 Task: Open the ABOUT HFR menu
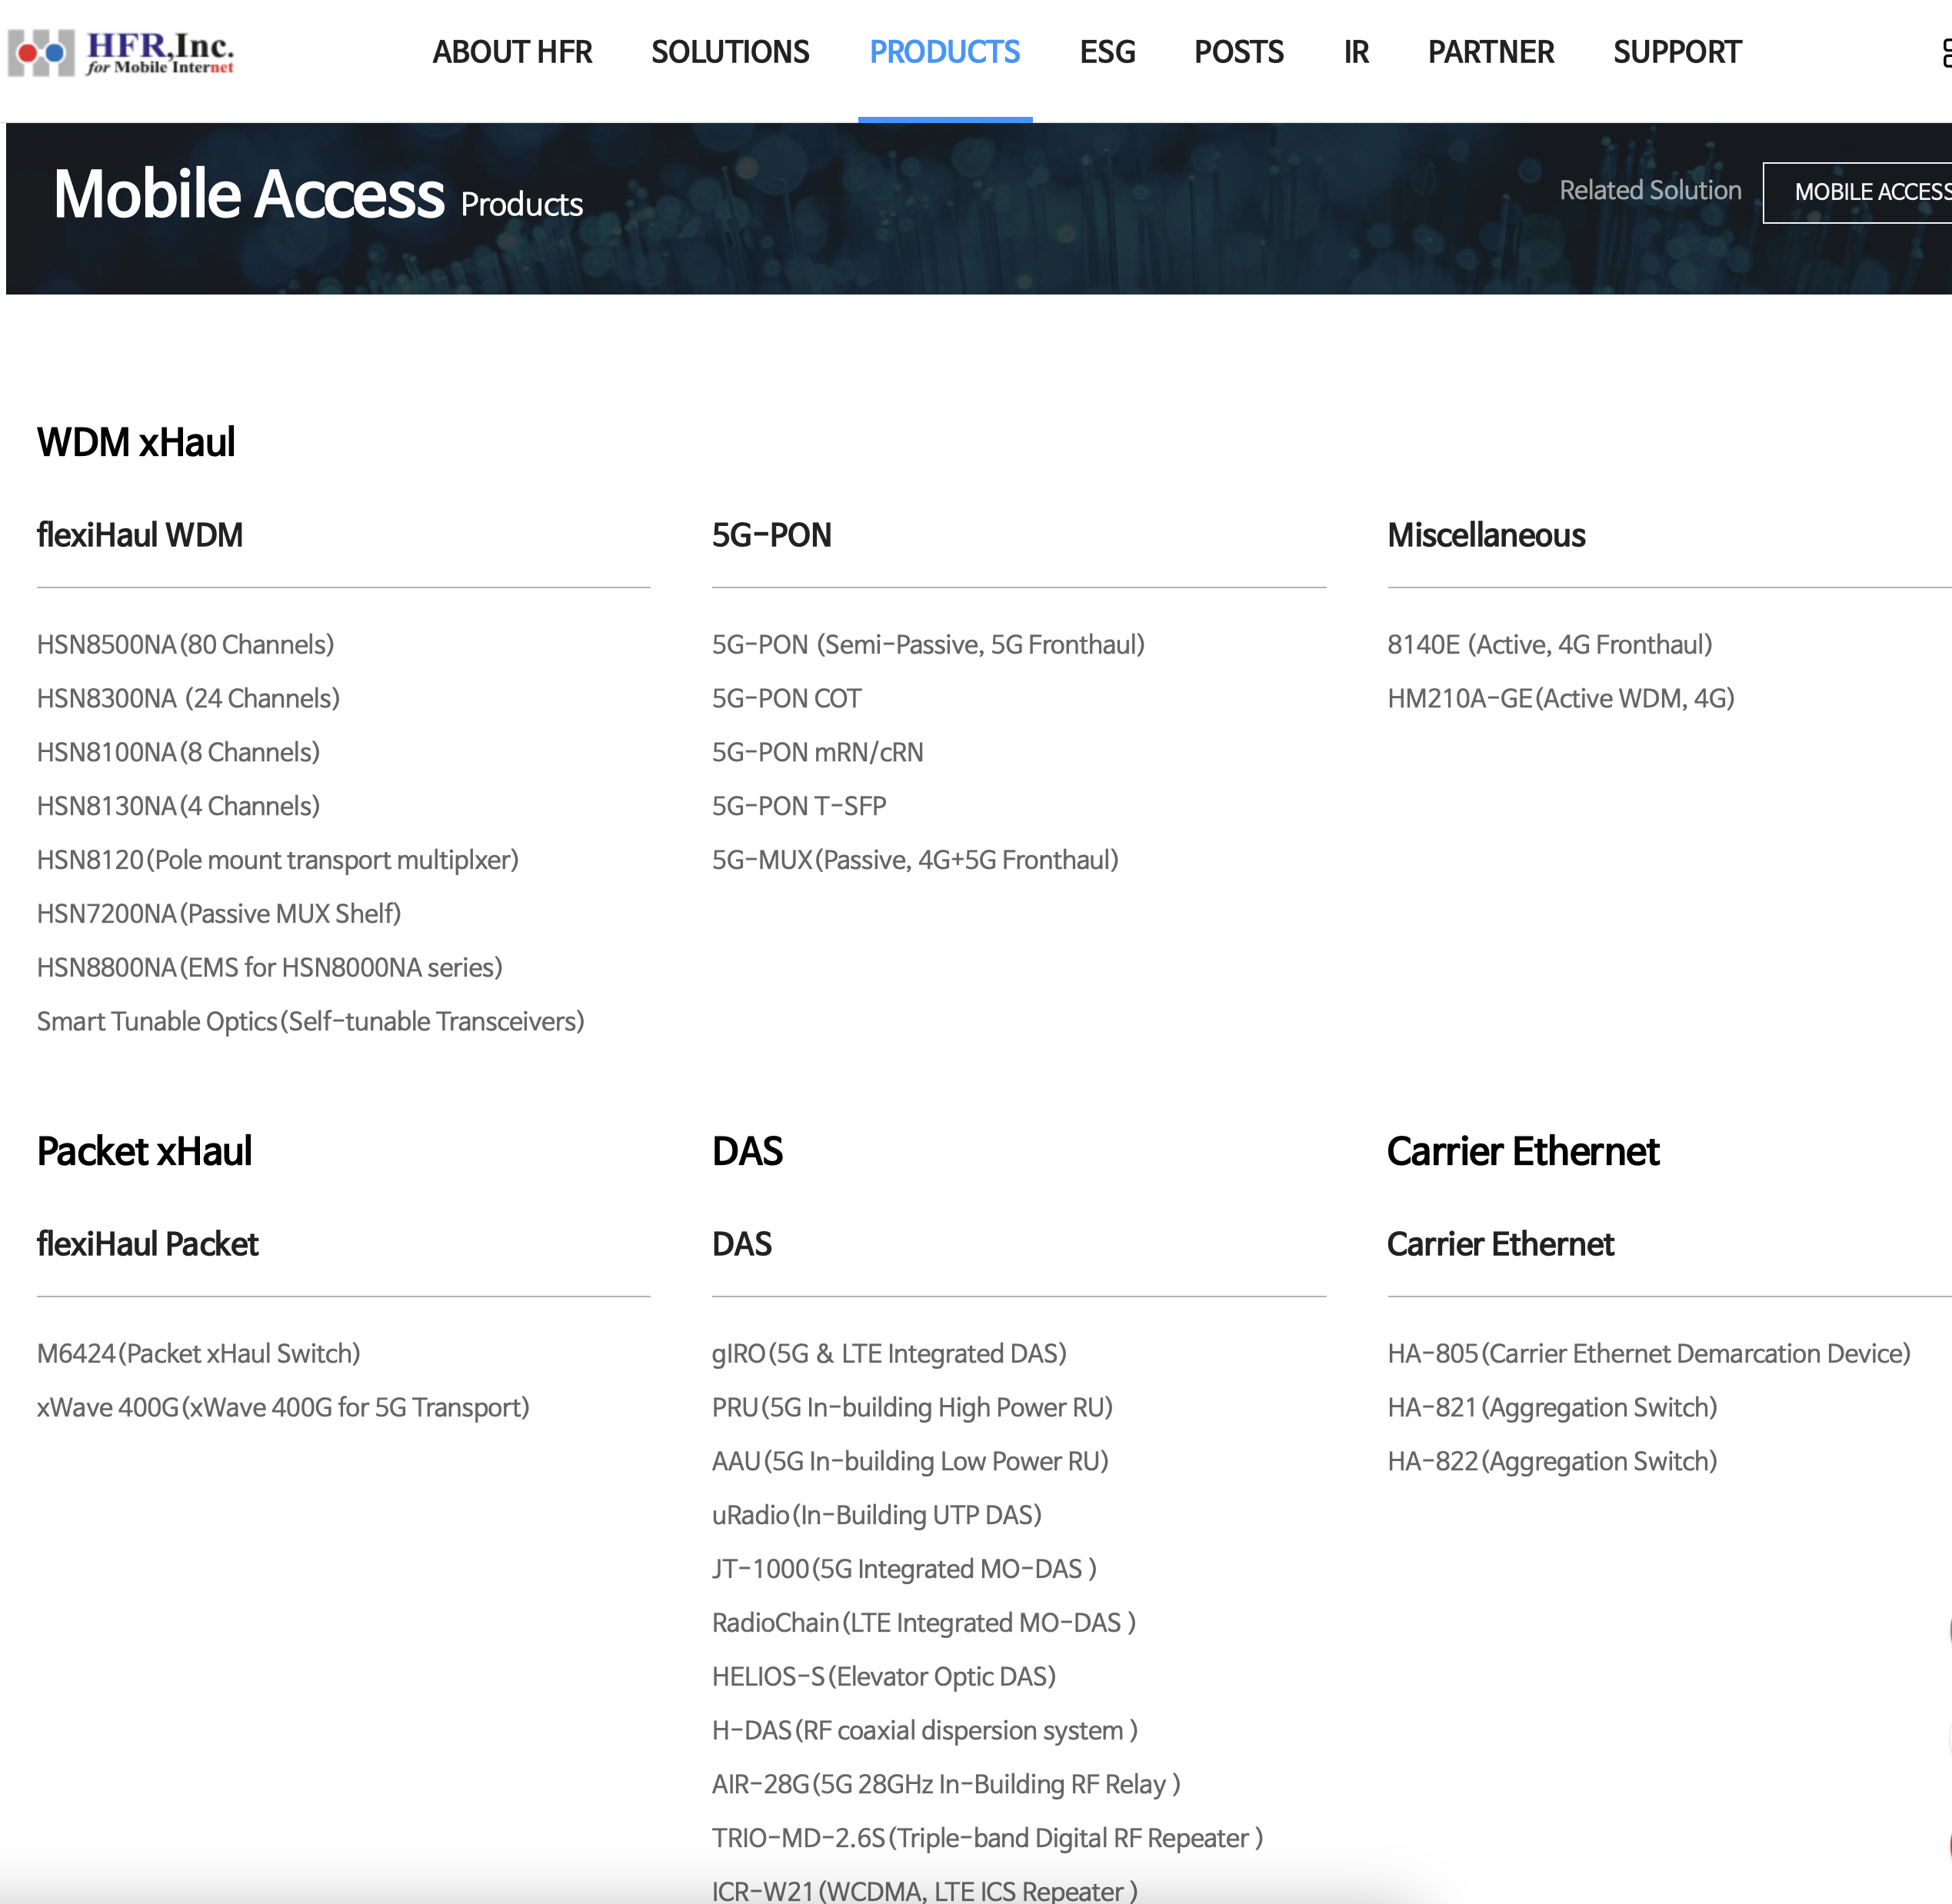coord(512,52)
